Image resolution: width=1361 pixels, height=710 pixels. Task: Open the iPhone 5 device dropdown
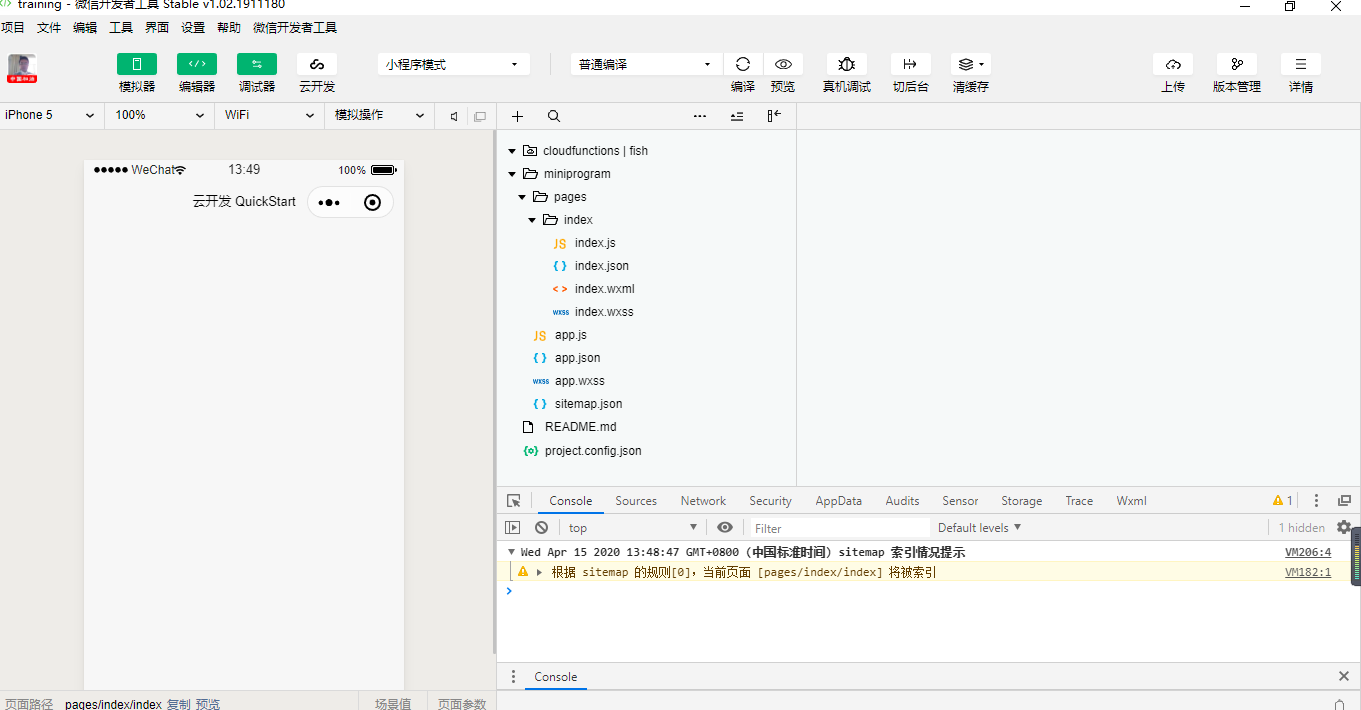pyautogui.click(x=50, y=115)
